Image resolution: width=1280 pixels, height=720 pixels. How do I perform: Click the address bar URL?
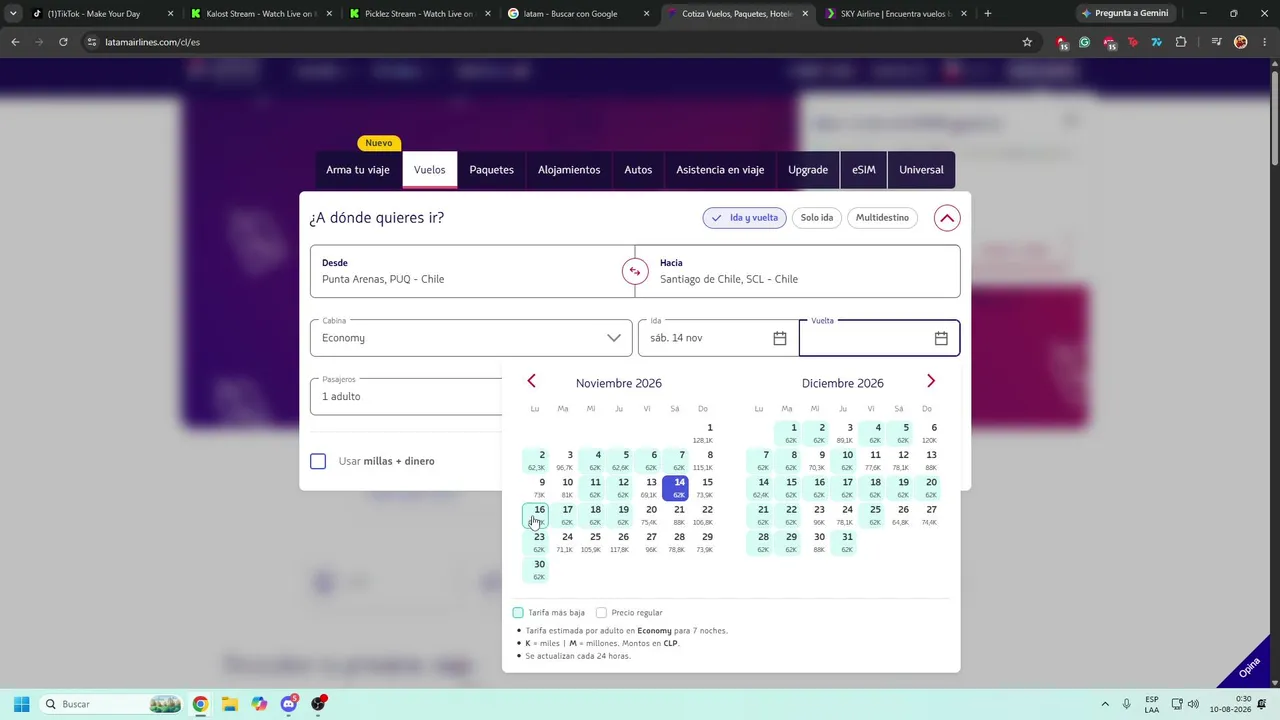[x=152, y=42]
